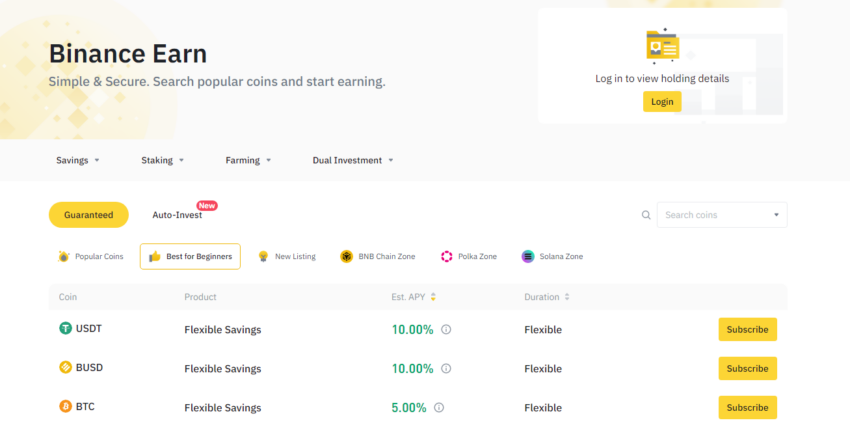The width and height of the screenshot is (850, 427).
Task: Click info icon beside BUSD 10.00% APY
Action: click(x=446, y=368)
